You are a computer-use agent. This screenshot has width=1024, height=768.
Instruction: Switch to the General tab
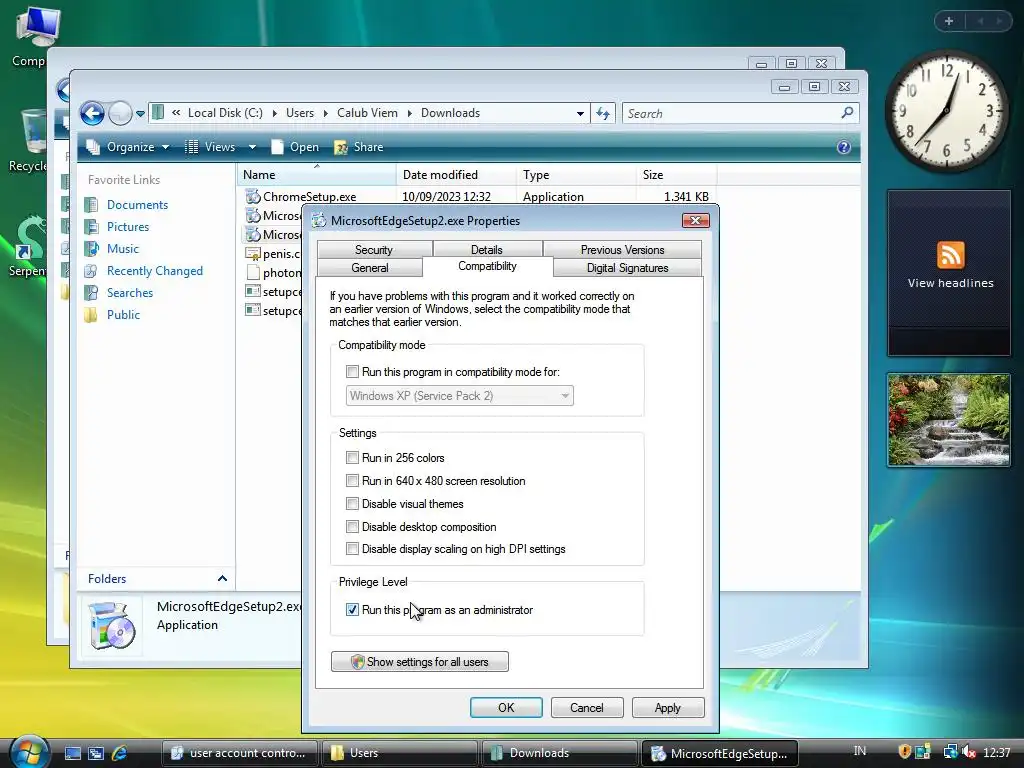370,268
